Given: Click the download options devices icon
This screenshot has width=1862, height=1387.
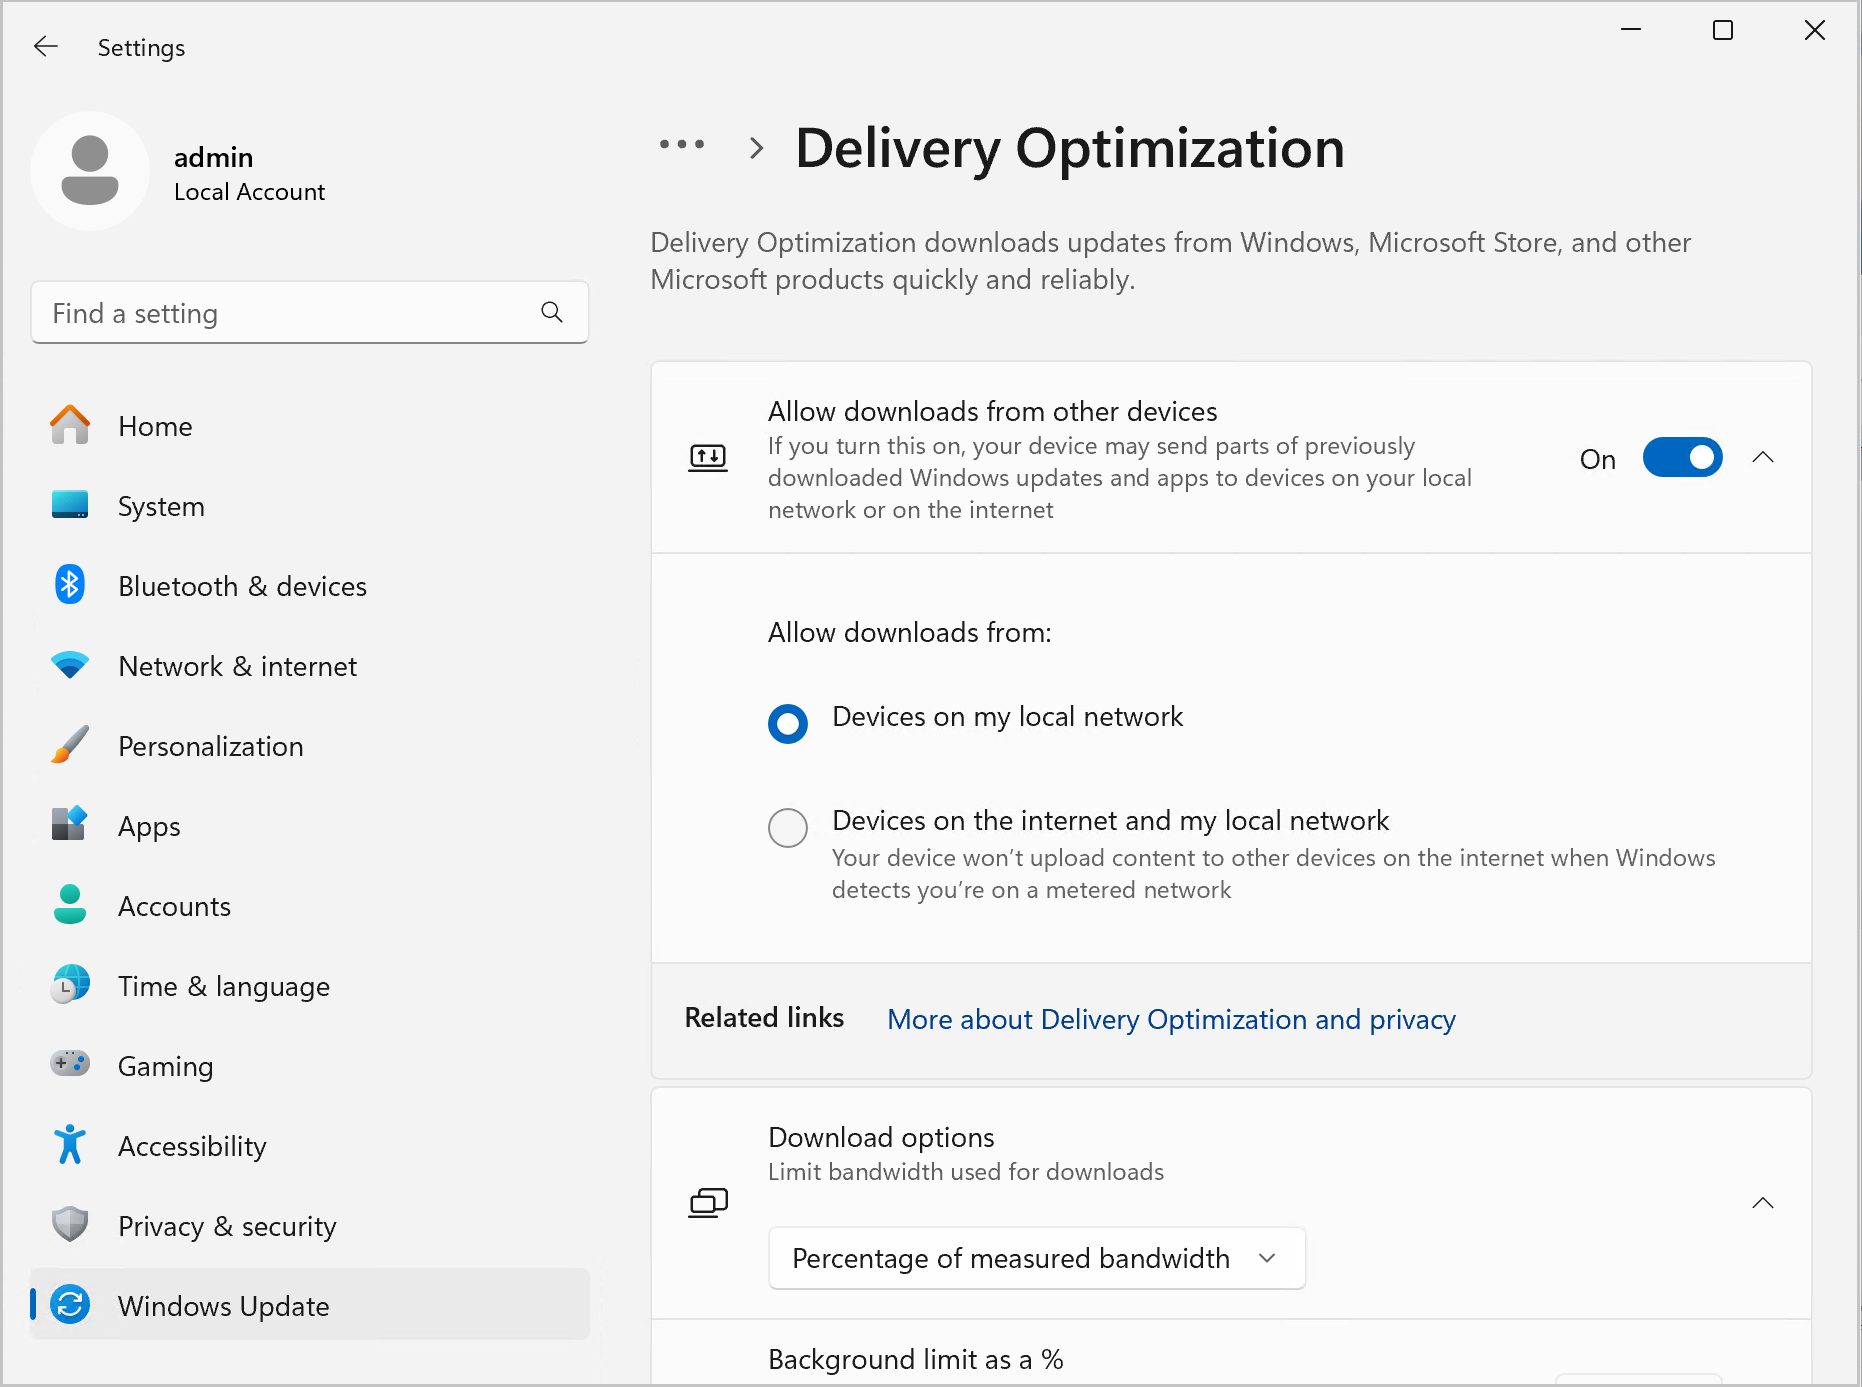Looking at the screenshot, I should pyautogui.click(x=708, y=1202).
